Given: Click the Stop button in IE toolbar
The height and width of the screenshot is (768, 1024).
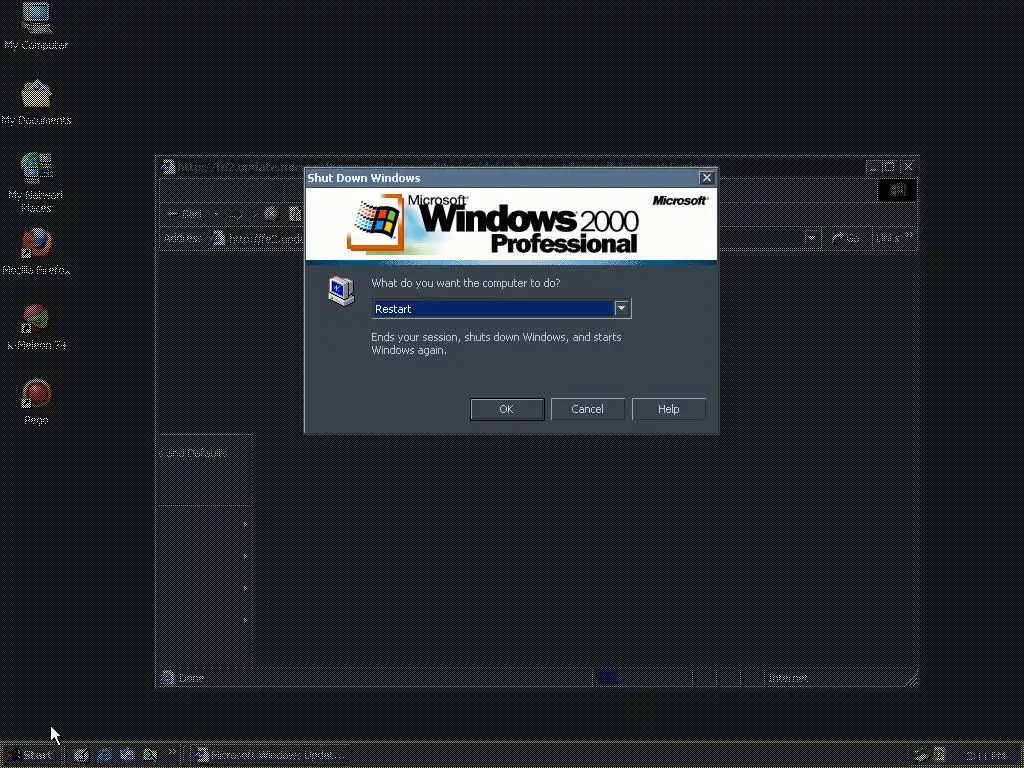Looking at the screenshot, I should pyautogui.click(x=271, y=214).
